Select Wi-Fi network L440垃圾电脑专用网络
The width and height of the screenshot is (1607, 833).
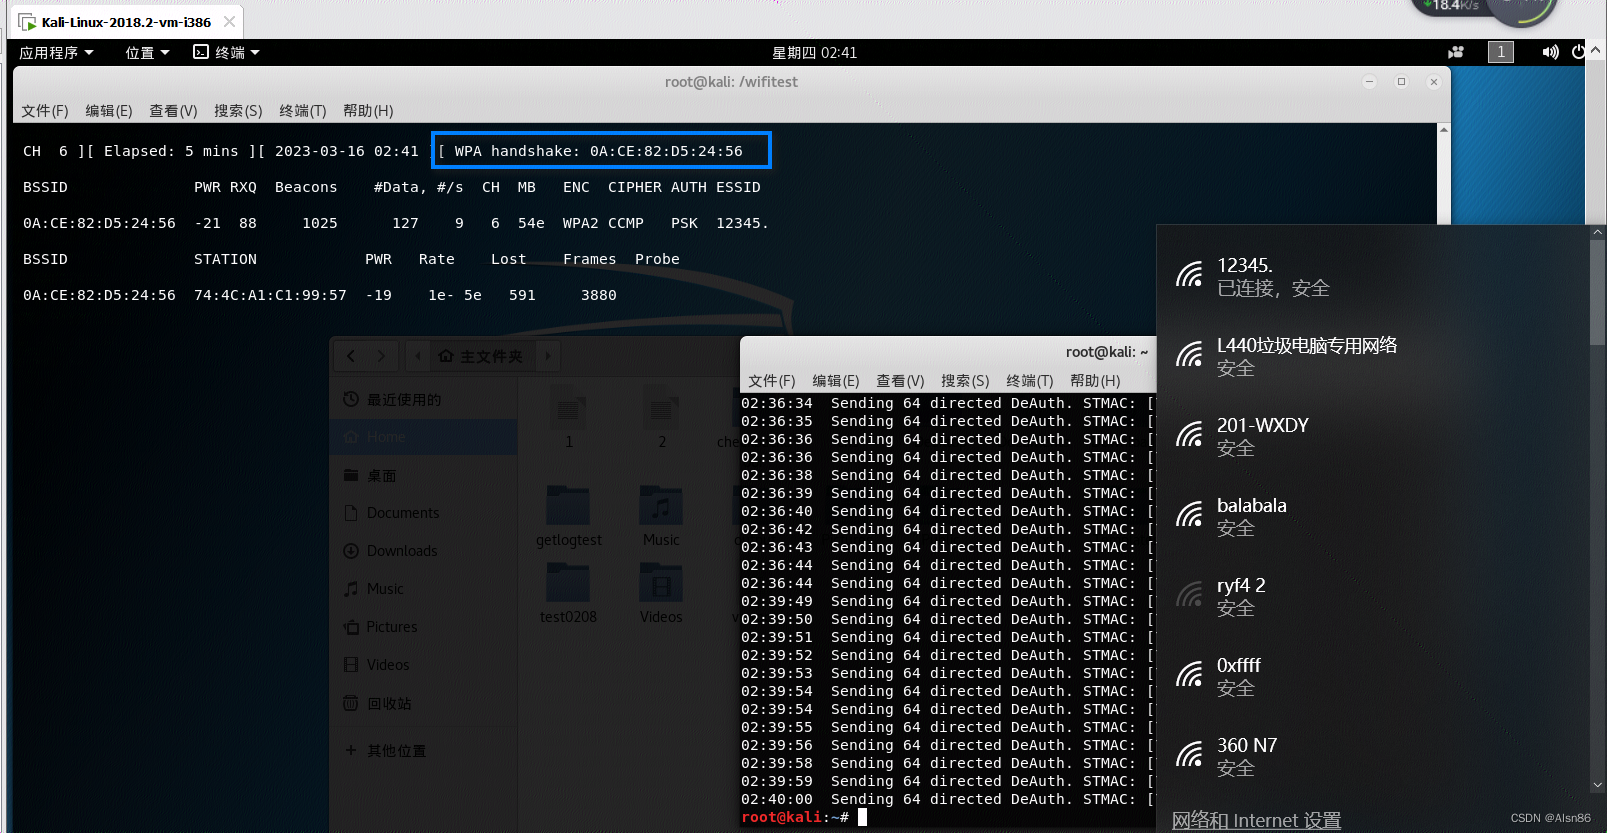[x=1373, y=356]
